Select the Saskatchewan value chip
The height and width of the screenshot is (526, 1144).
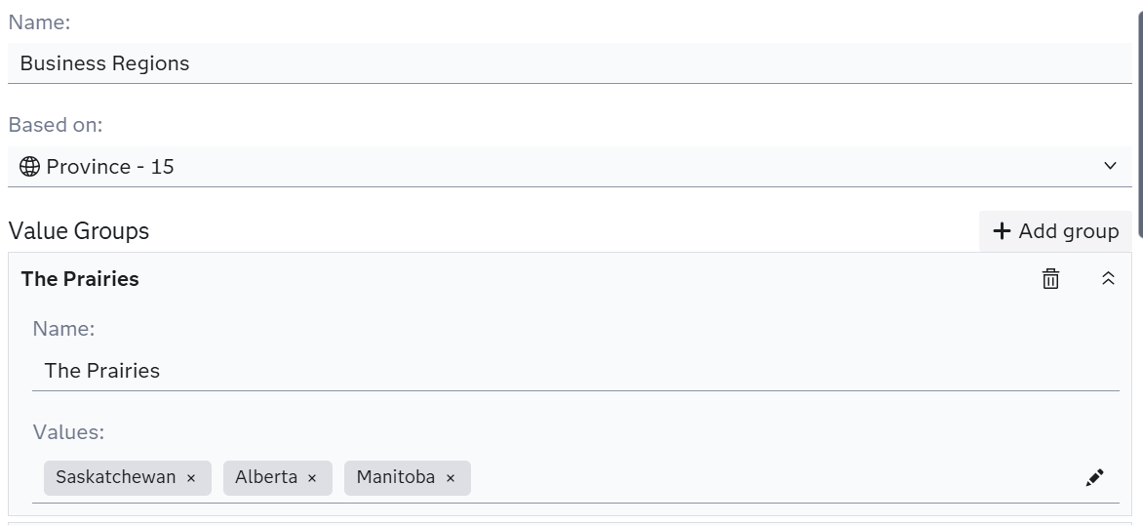(115, 478)
